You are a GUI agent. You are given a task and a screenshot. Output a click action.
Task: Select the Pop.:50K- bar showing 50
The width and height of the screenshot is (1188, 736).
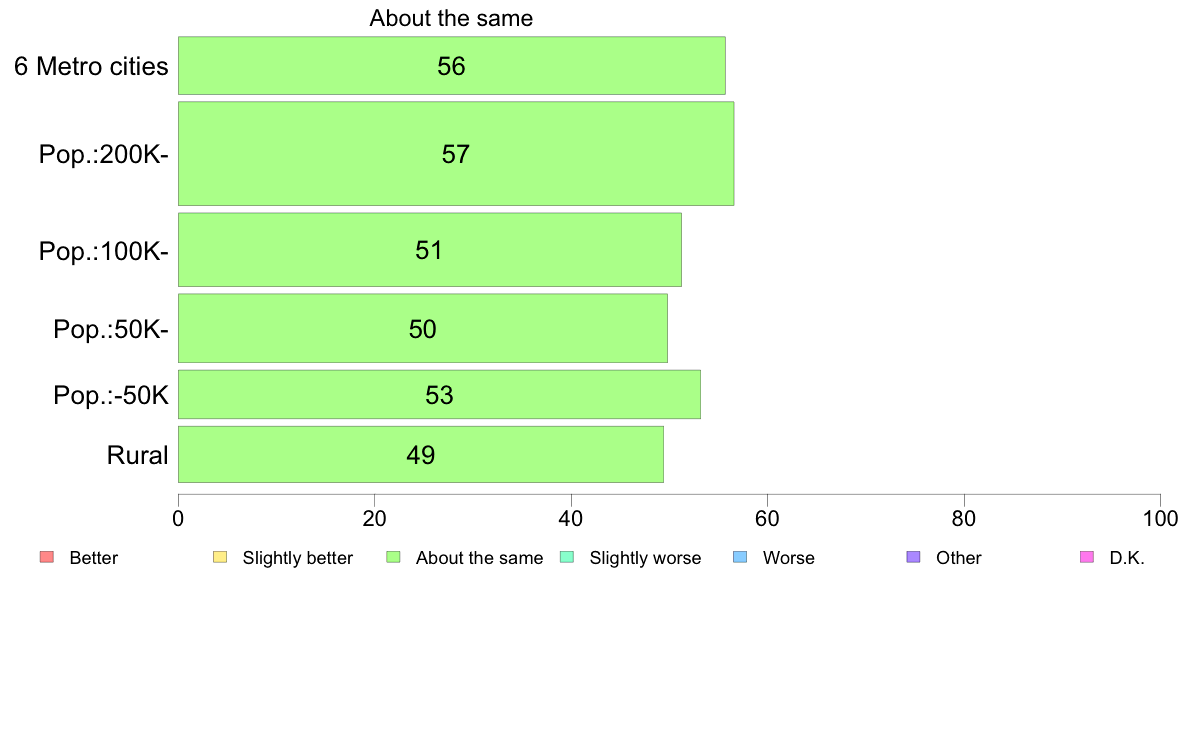point(423,328)
